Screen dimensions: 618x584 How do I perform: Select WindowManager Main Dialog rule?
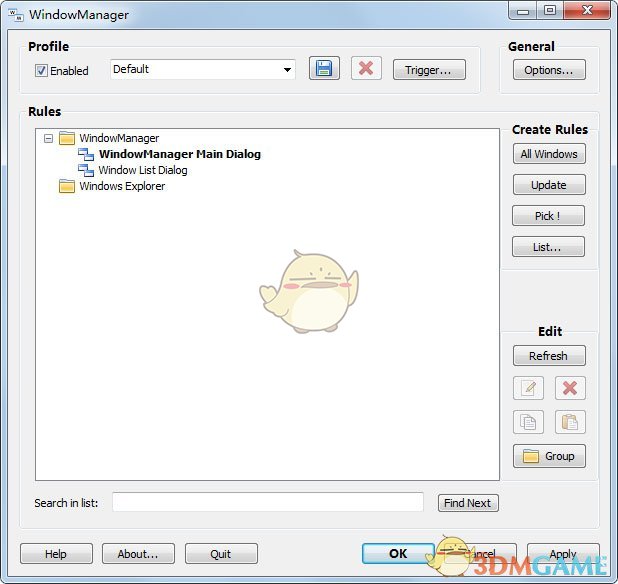[180, 154]
